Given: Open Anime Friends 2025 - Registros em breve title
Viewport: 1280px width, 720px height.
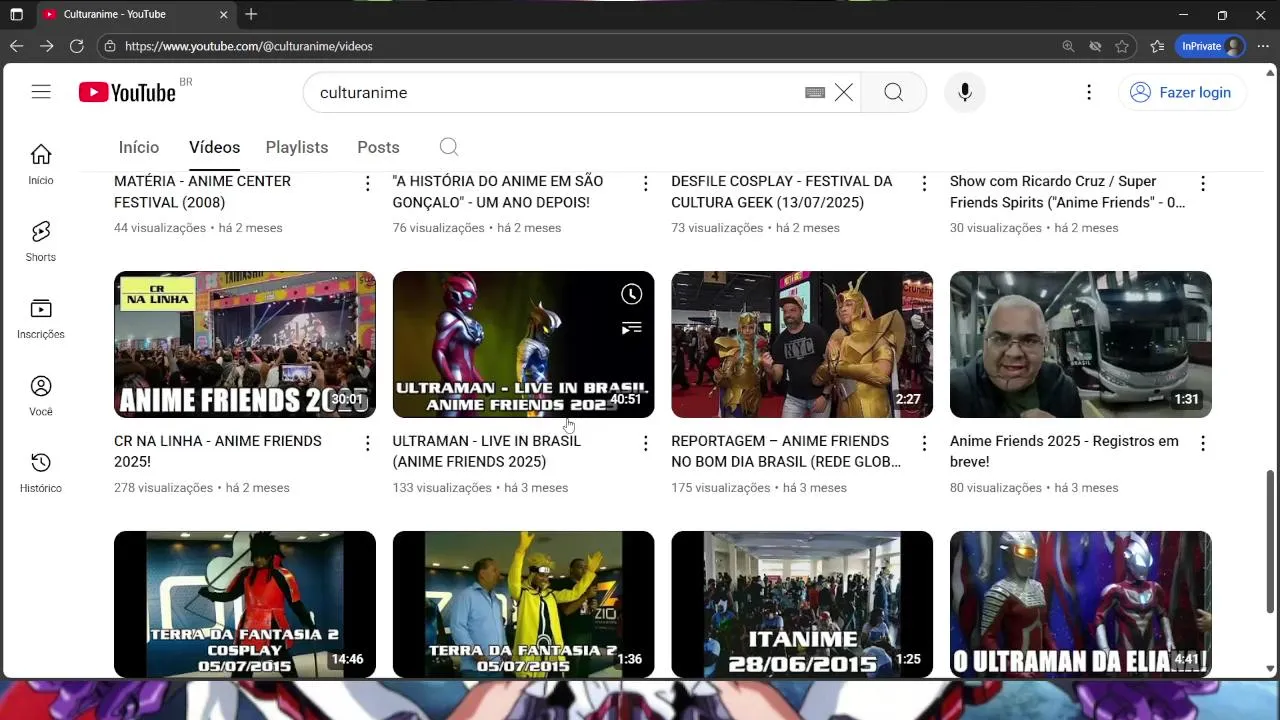Looking at the screenshot, I should click(x=1064, y=451).
